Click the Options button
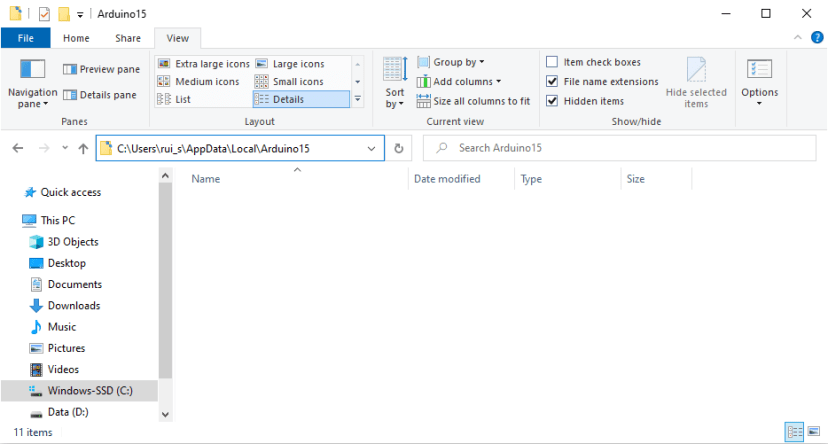 [759, 79]
